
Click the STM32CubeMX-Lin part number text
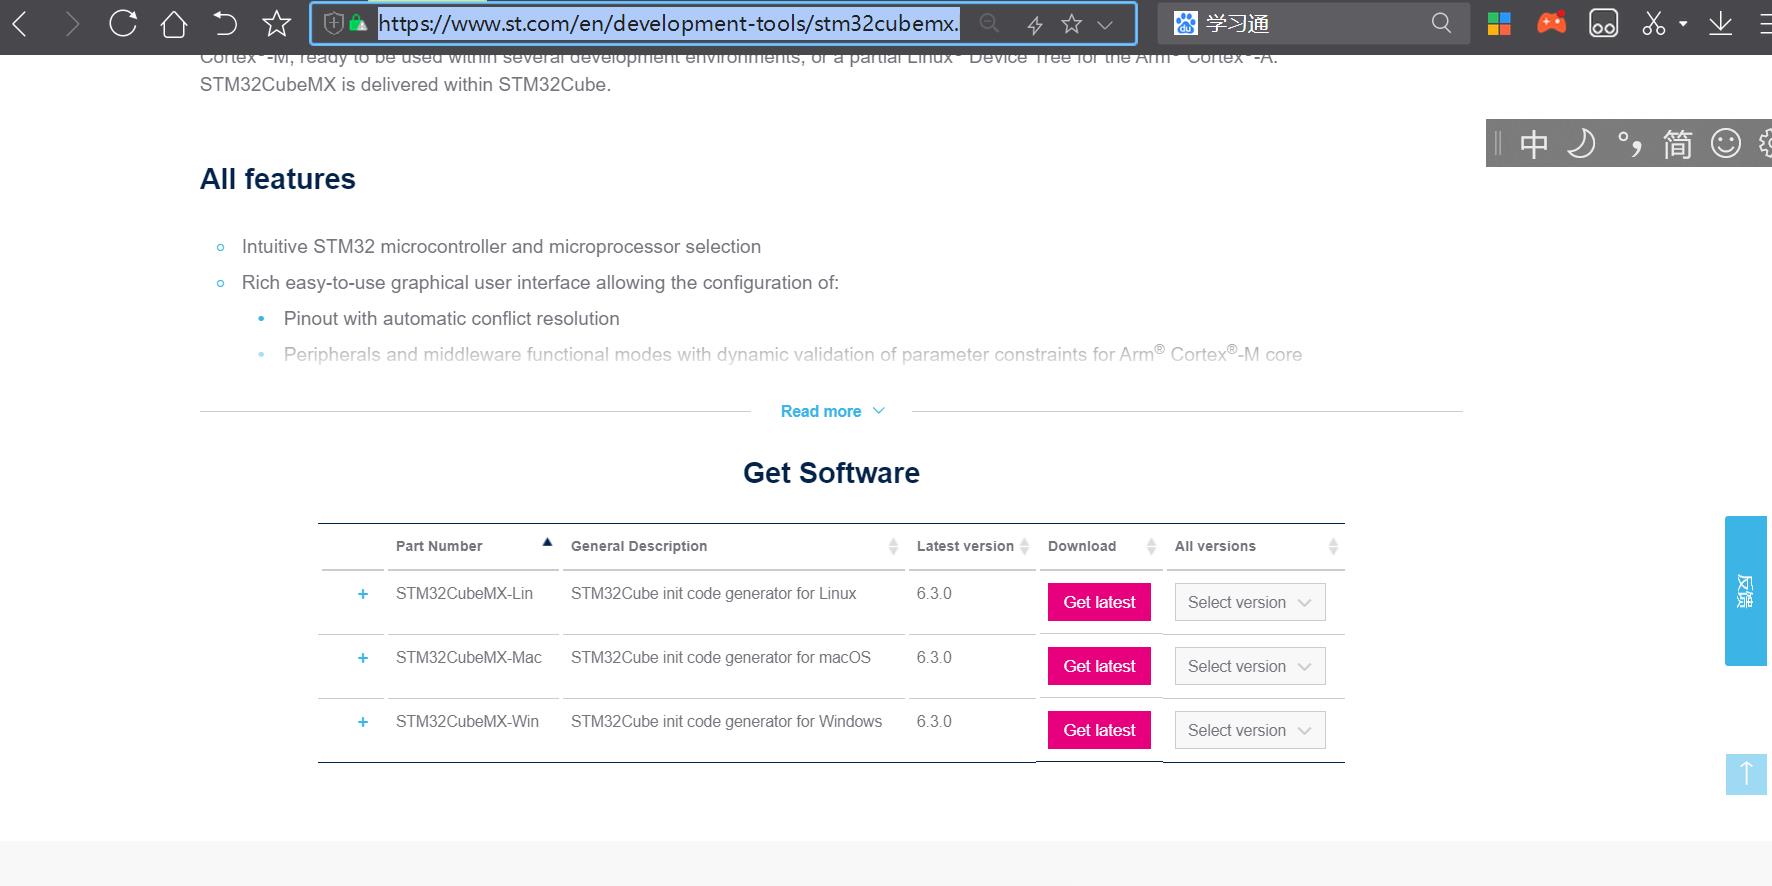tap(464, 593)
